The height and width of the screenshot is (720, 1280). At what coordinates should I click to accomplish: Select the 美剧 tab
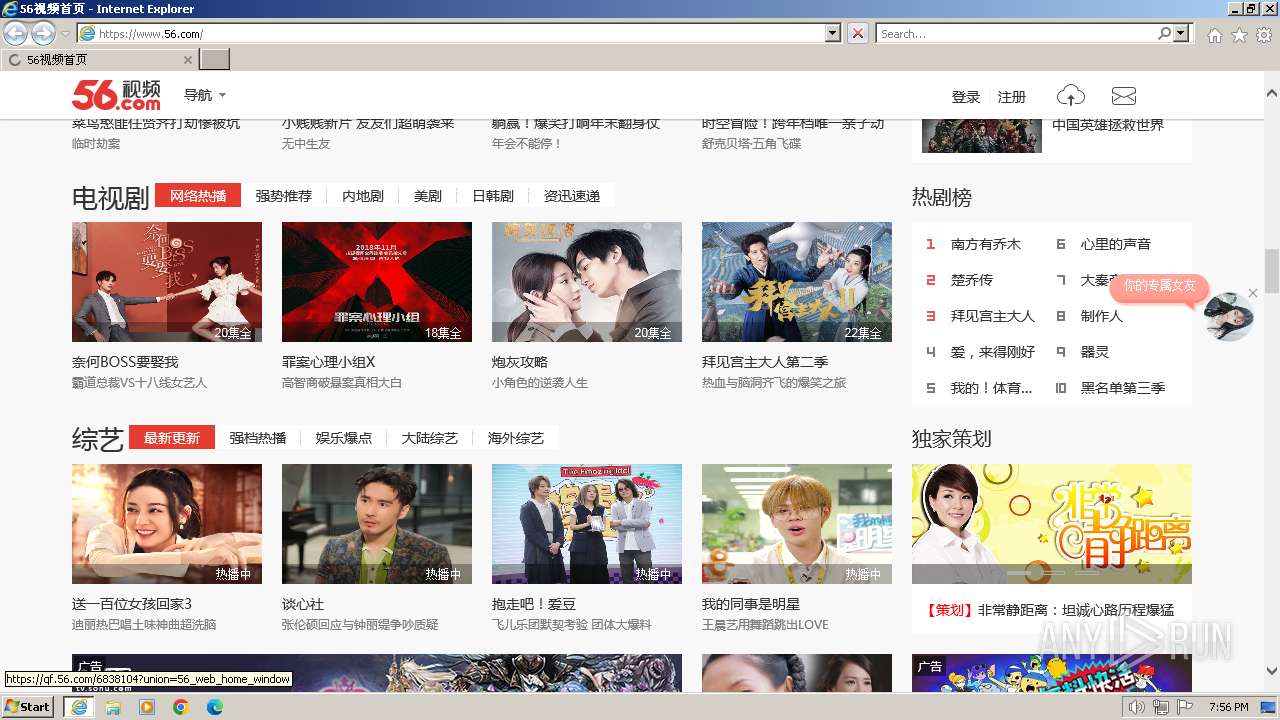pos(428,196)
